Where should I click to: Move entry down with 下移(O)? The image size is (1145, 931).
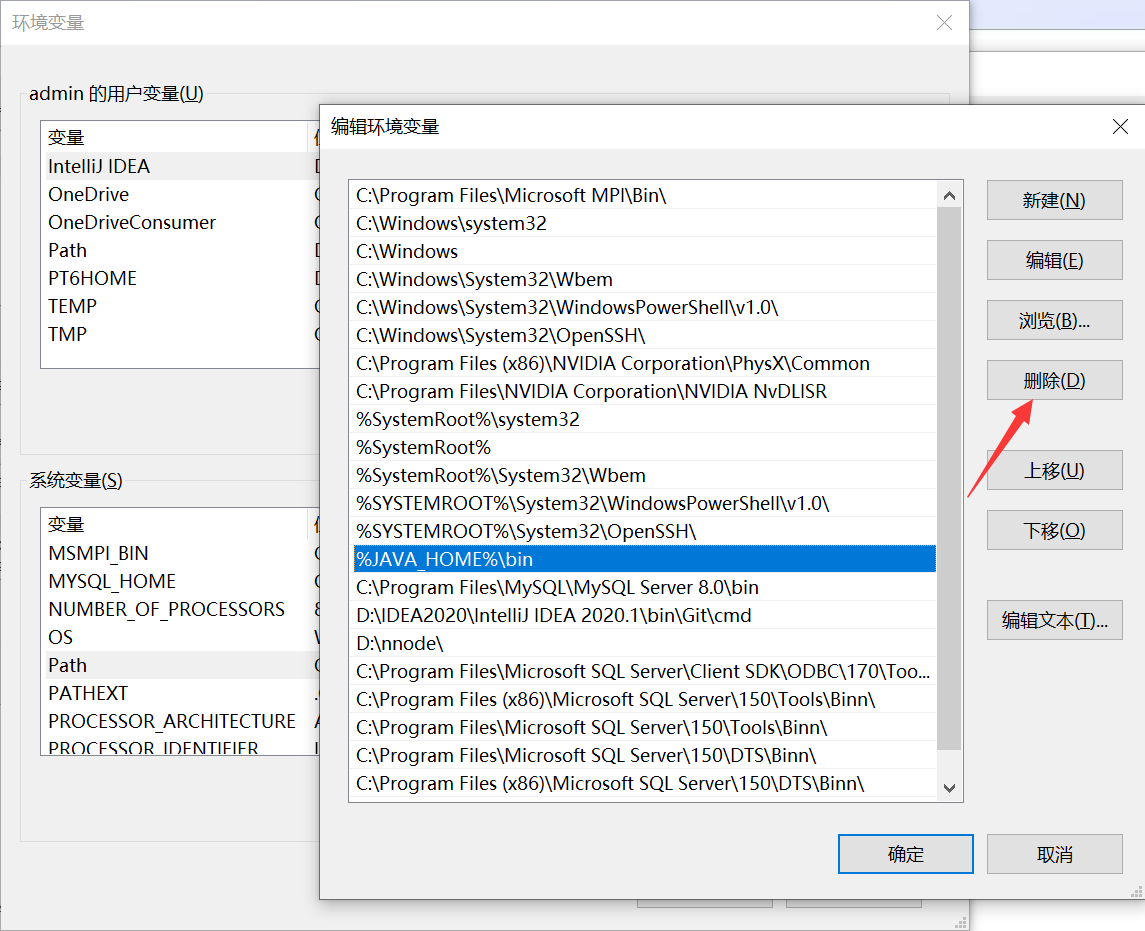(x=1054, y=529)
